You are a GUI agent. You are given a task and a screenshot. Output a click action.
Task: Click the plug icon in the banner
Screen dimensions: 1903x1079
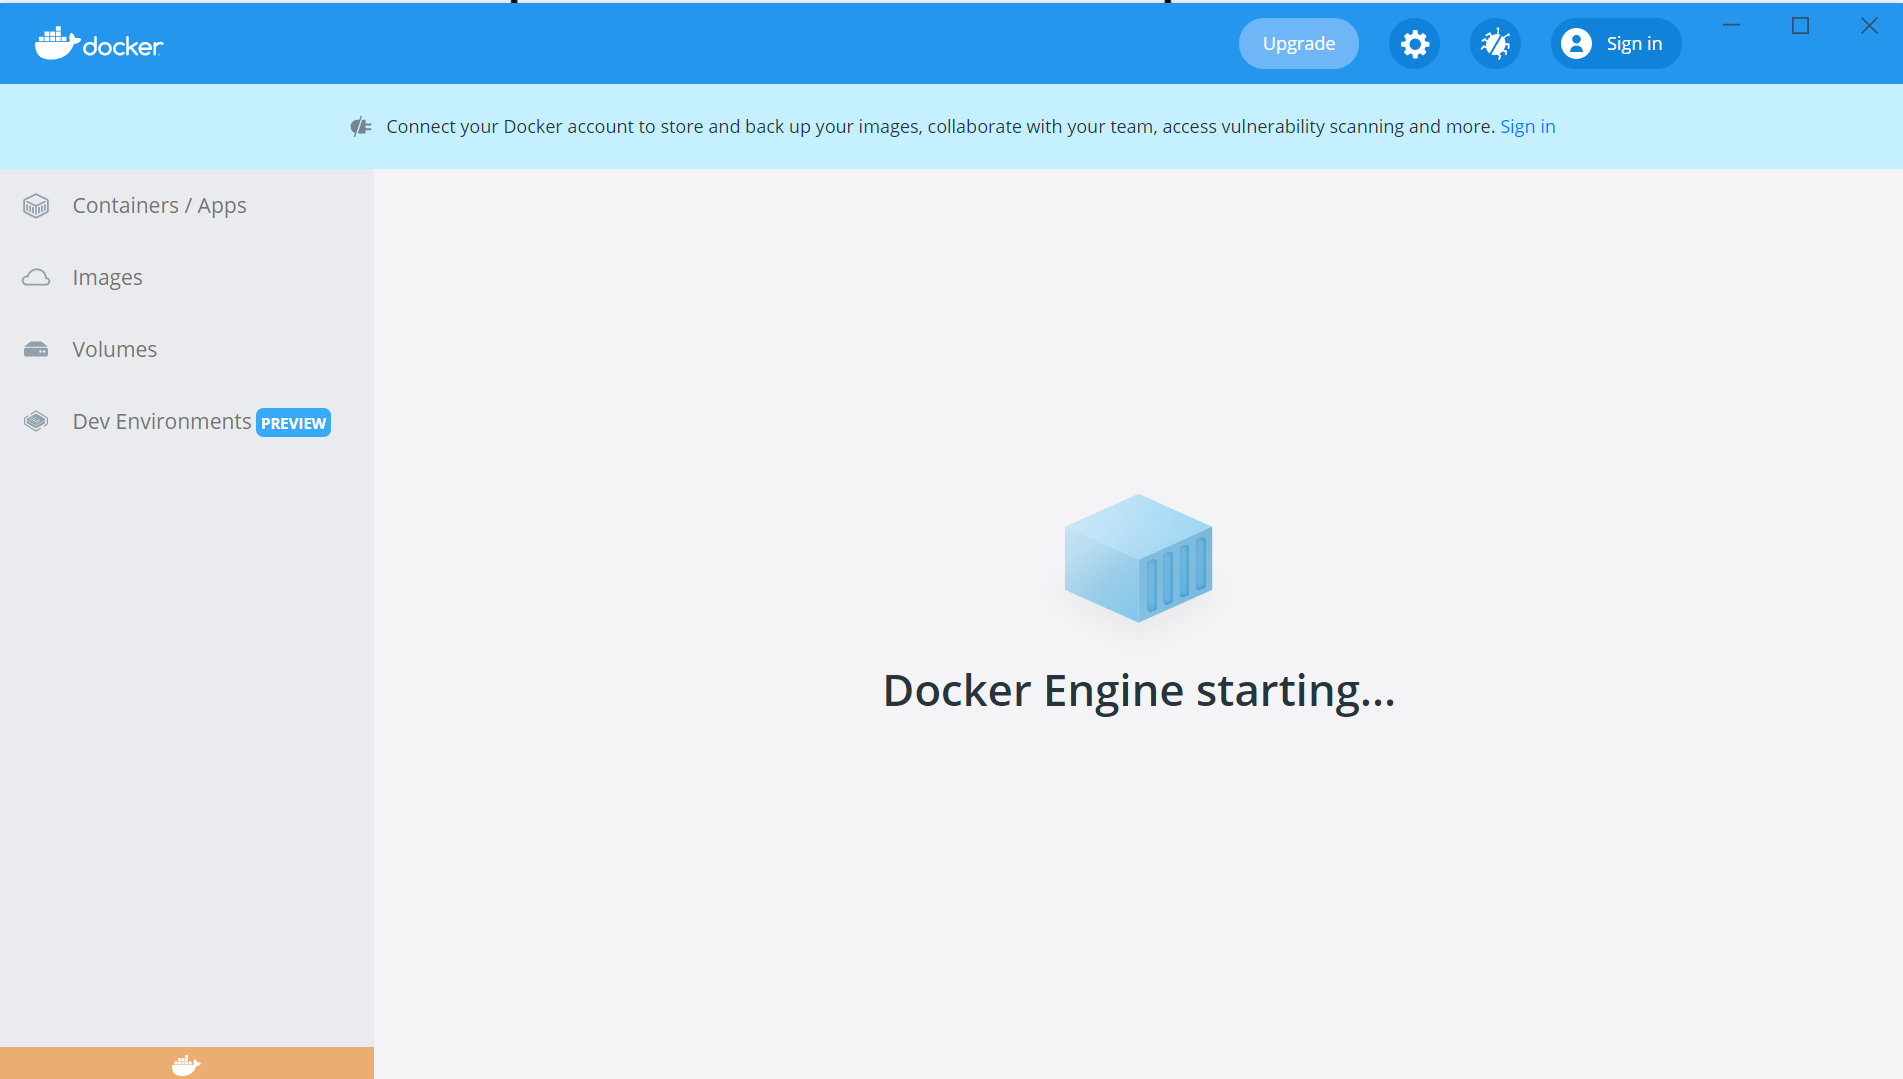(361, 126)
